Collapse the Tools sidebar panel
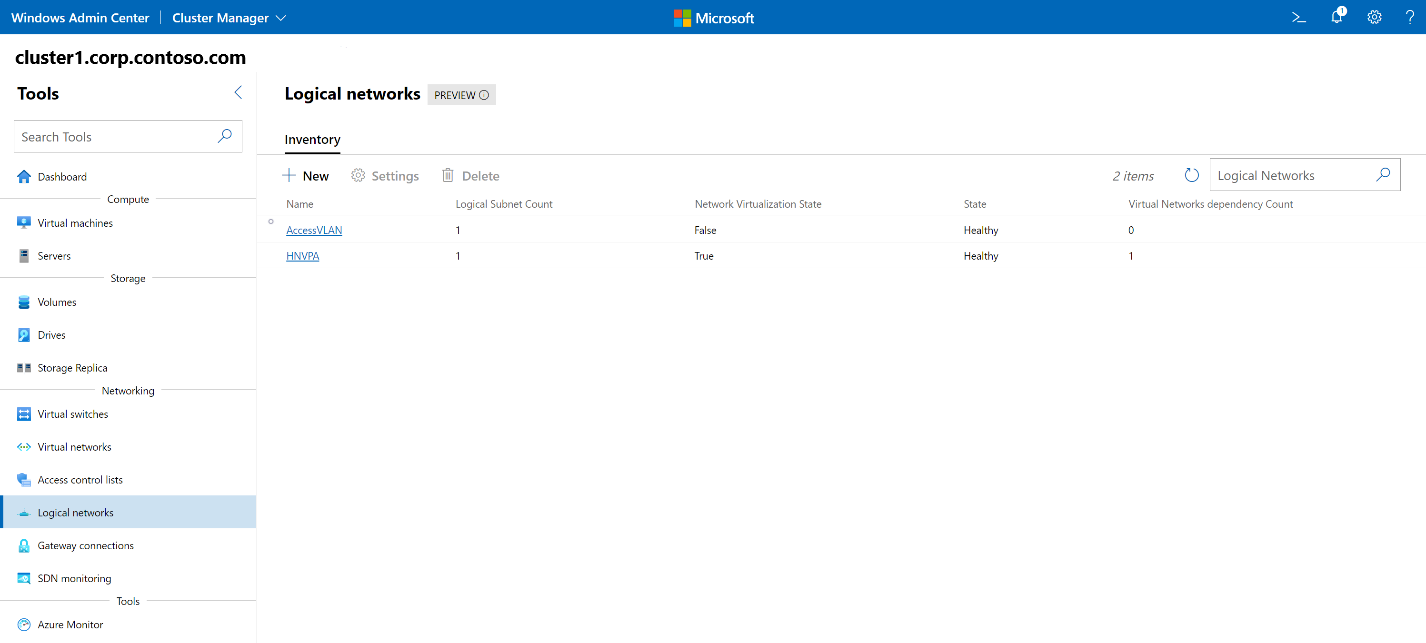 [238, 93]
